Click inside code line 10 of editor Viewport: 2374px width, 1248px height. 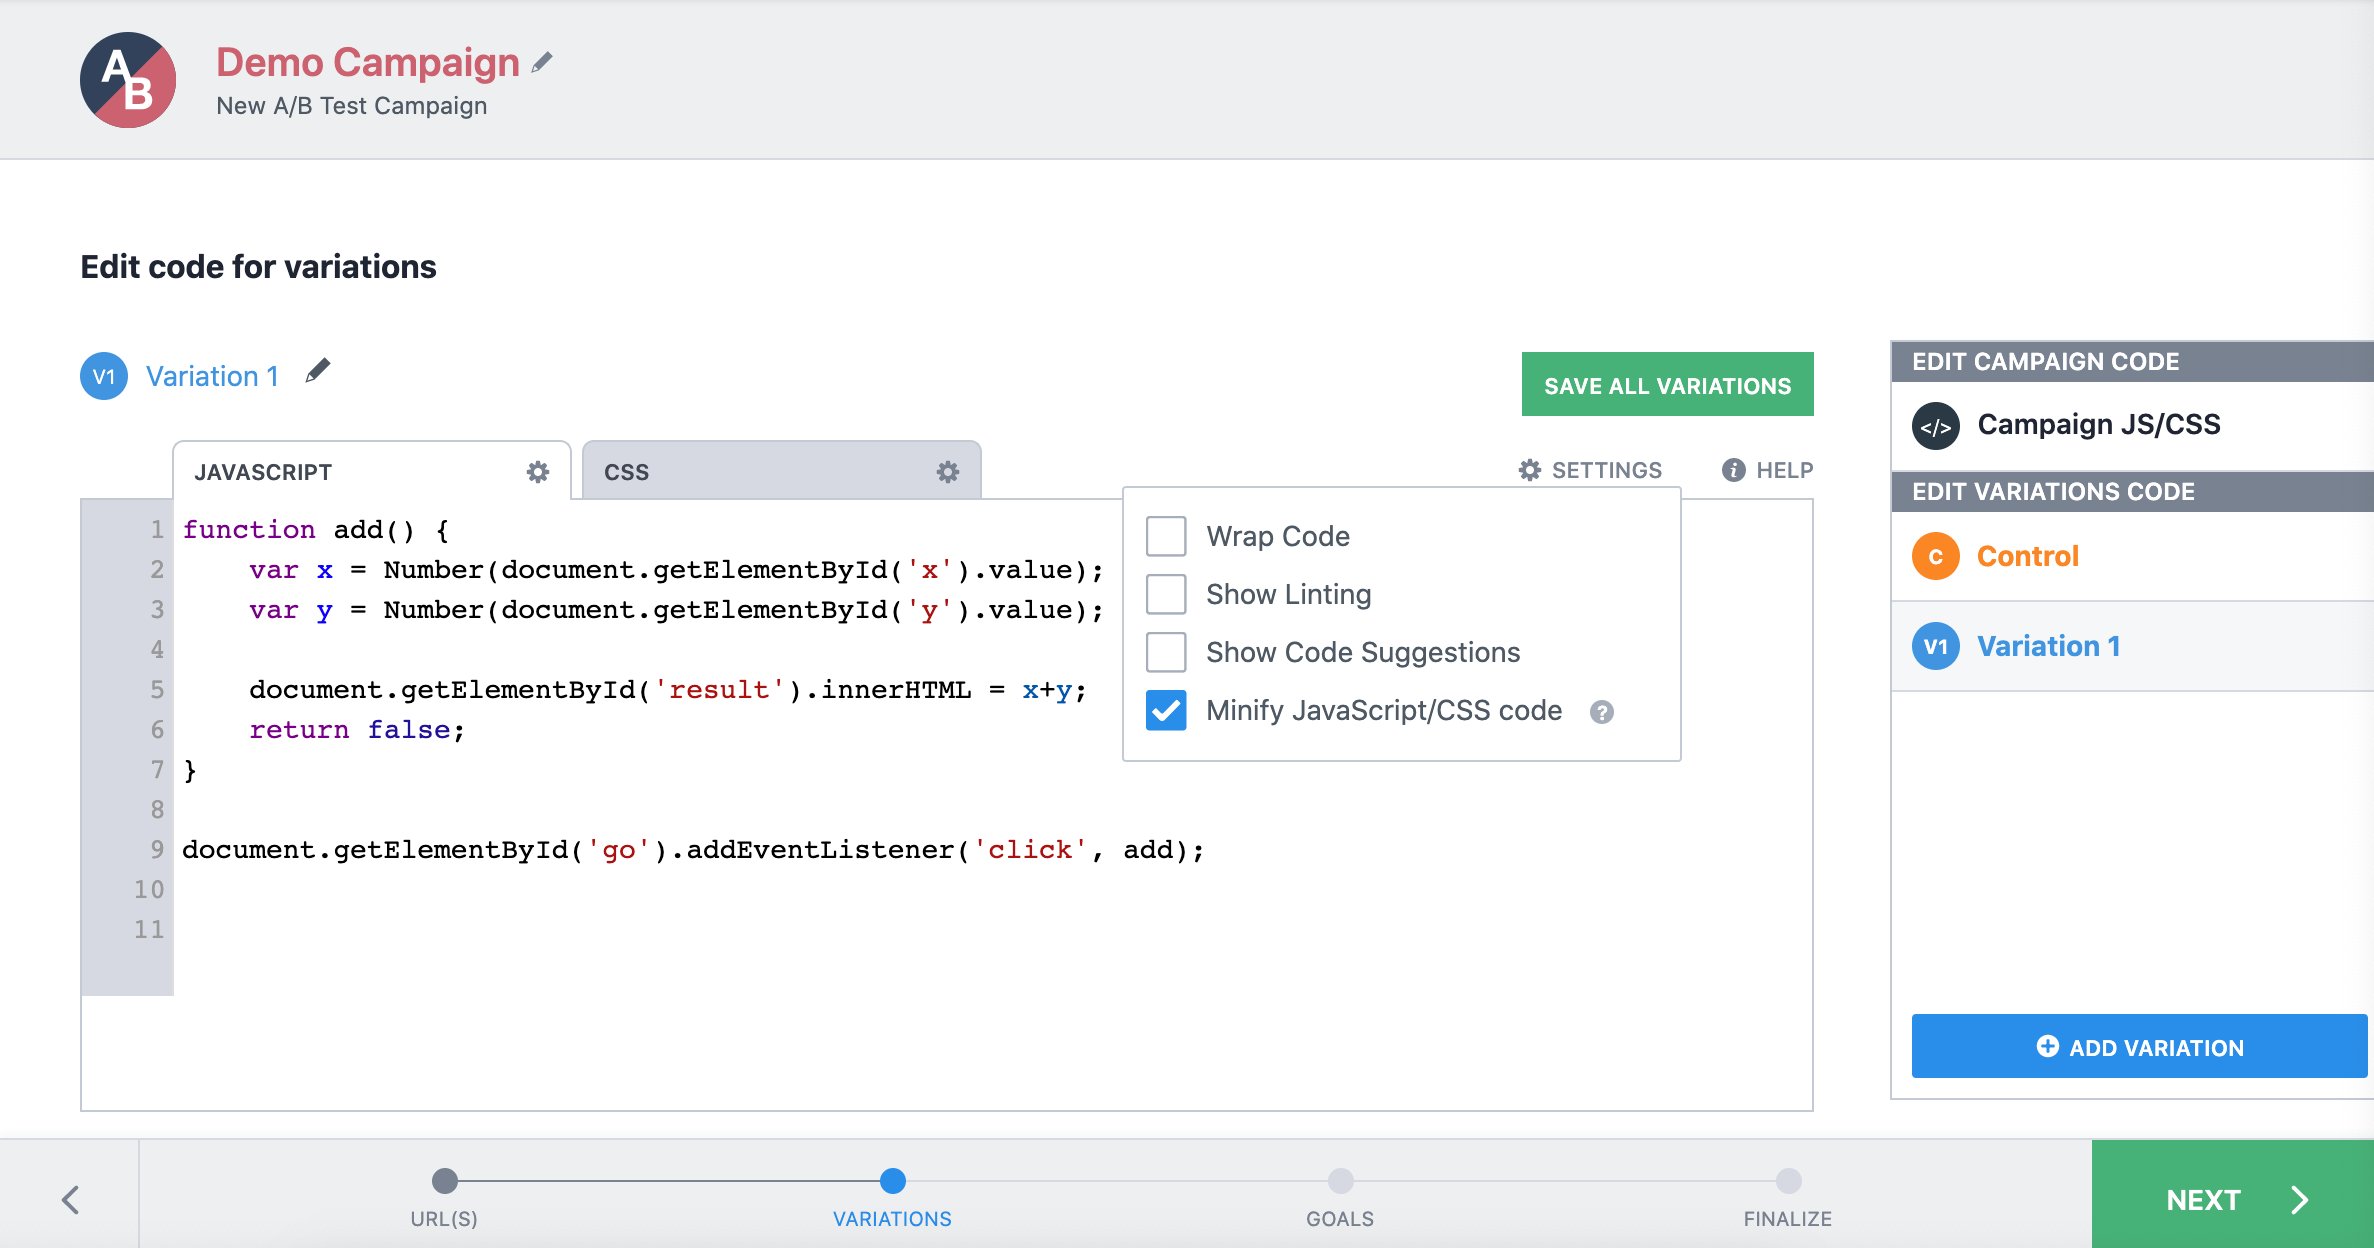point(992,889)
